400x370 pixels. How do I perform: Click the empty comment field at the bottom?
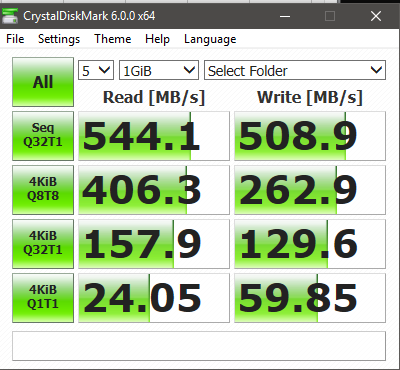pyautogui.click(x=199, y=346)
